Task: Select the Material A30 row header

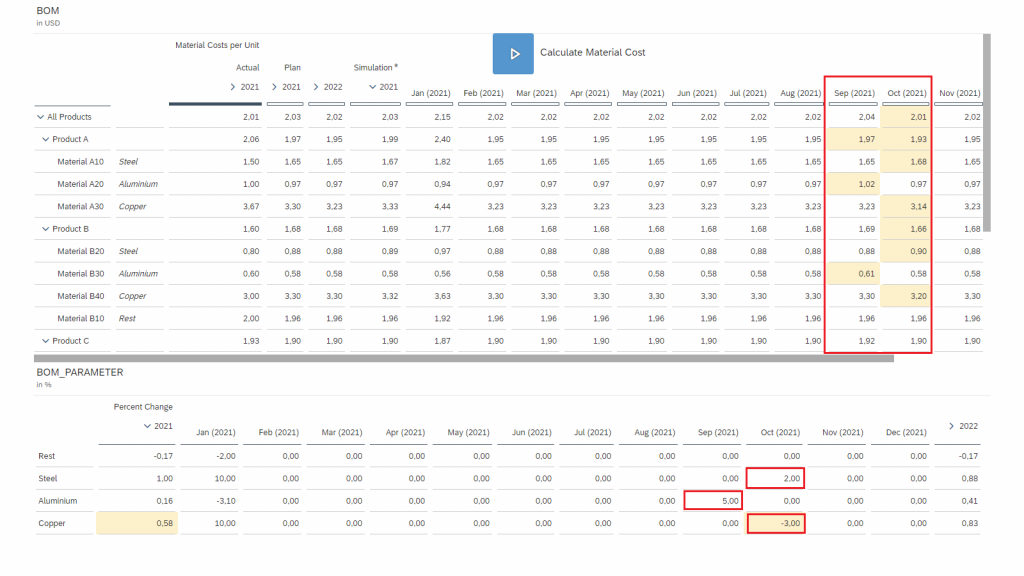Action: click(80, 206)
